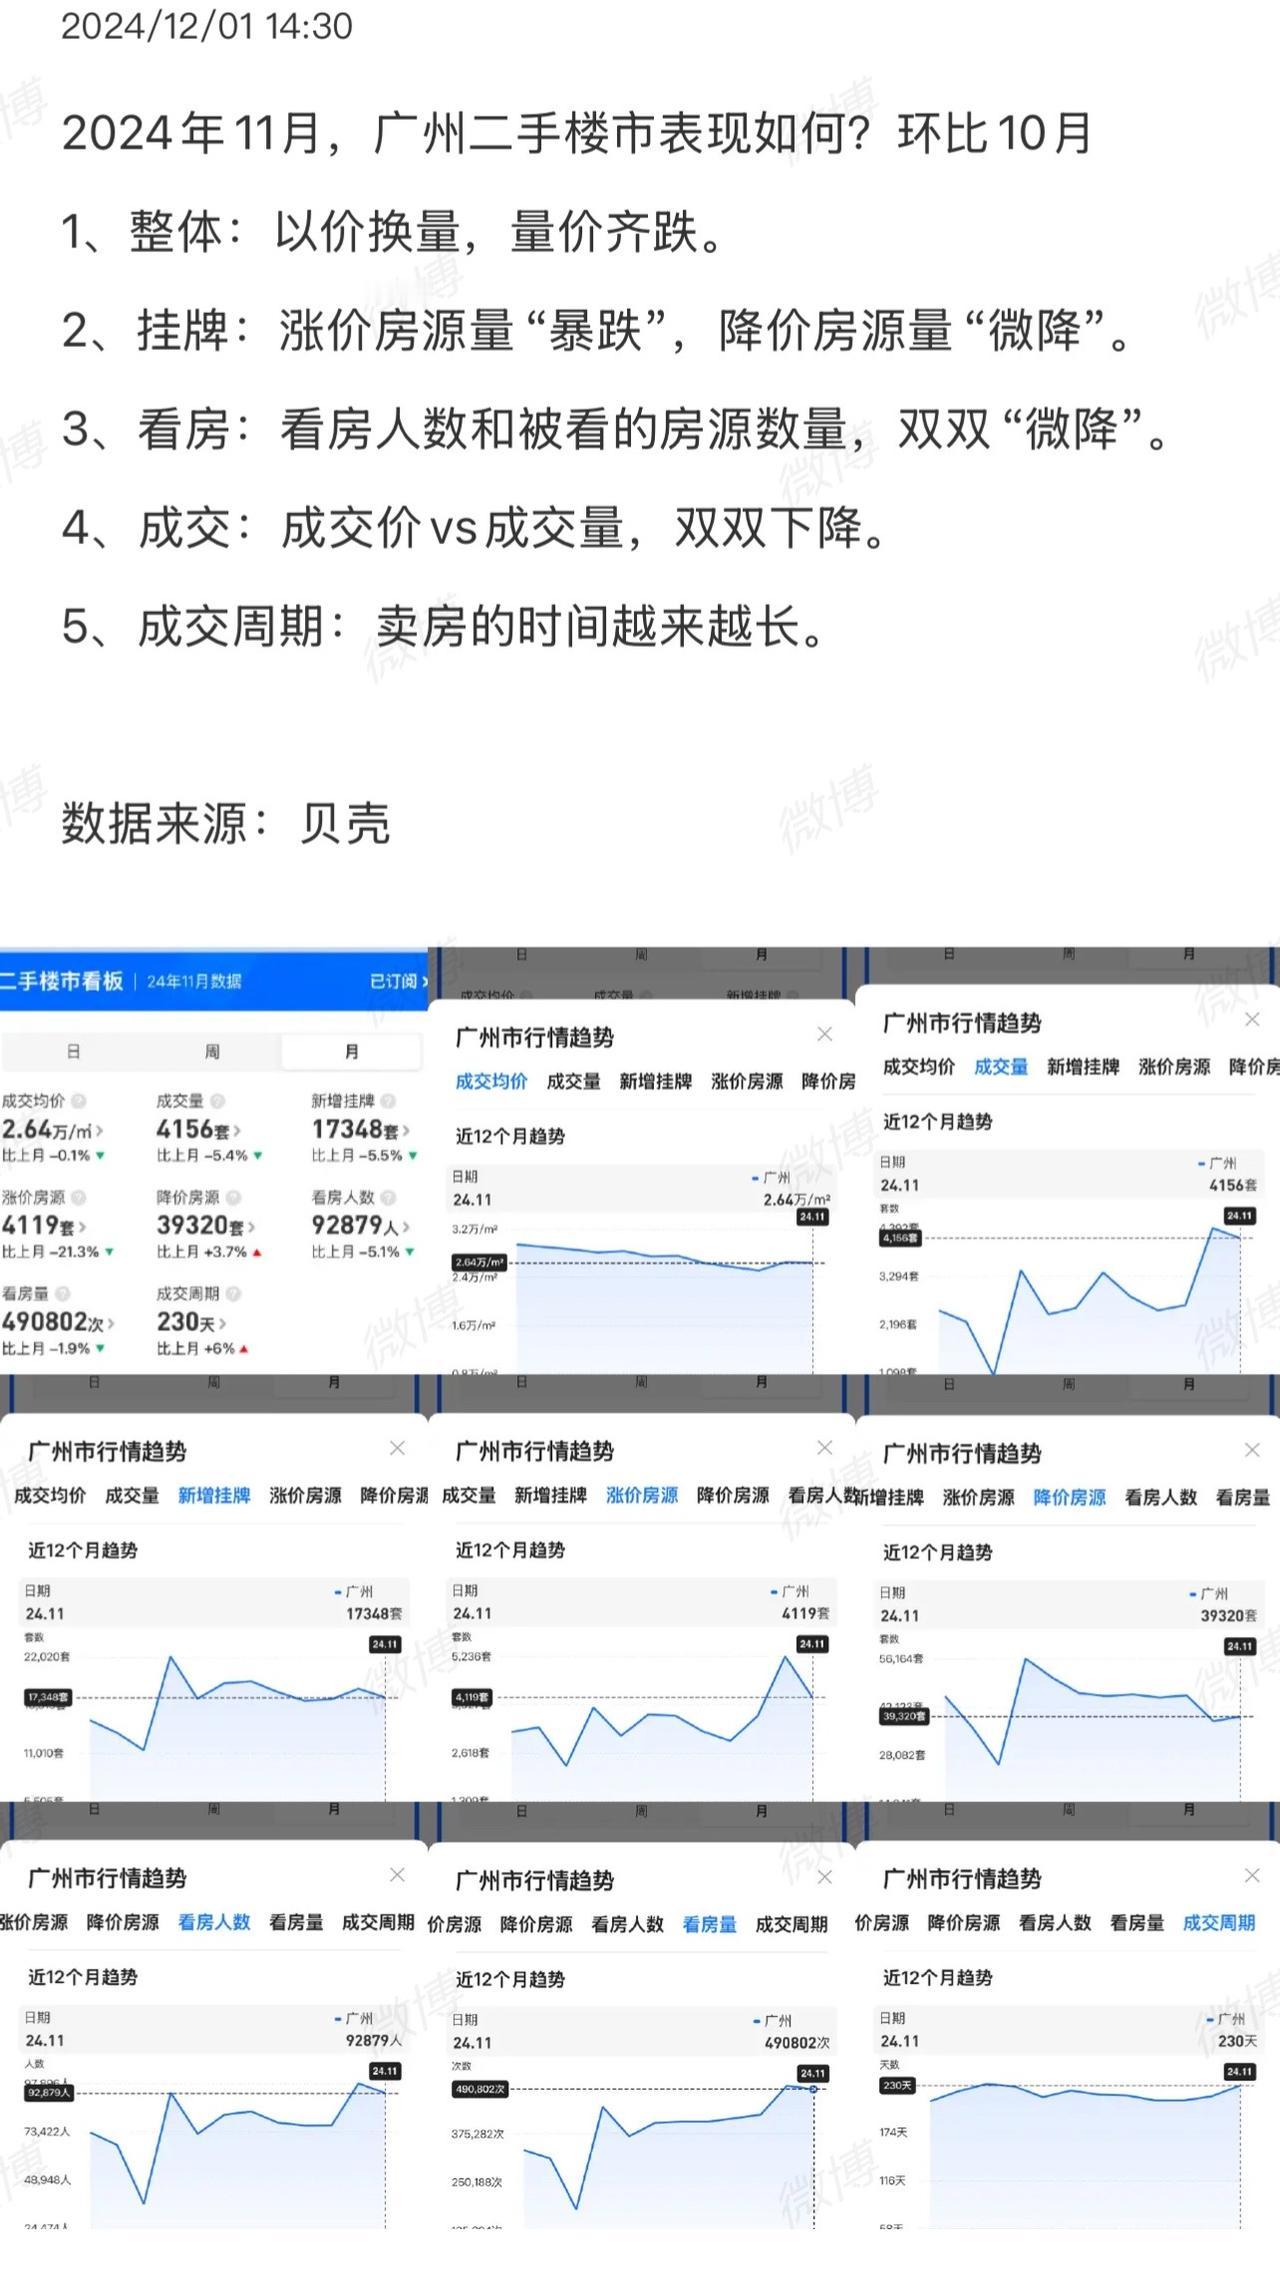Click '比上月 -21.3%' under 涨价房源
Viewport: 1280px width, 2274px height.
coord(58,1252)
